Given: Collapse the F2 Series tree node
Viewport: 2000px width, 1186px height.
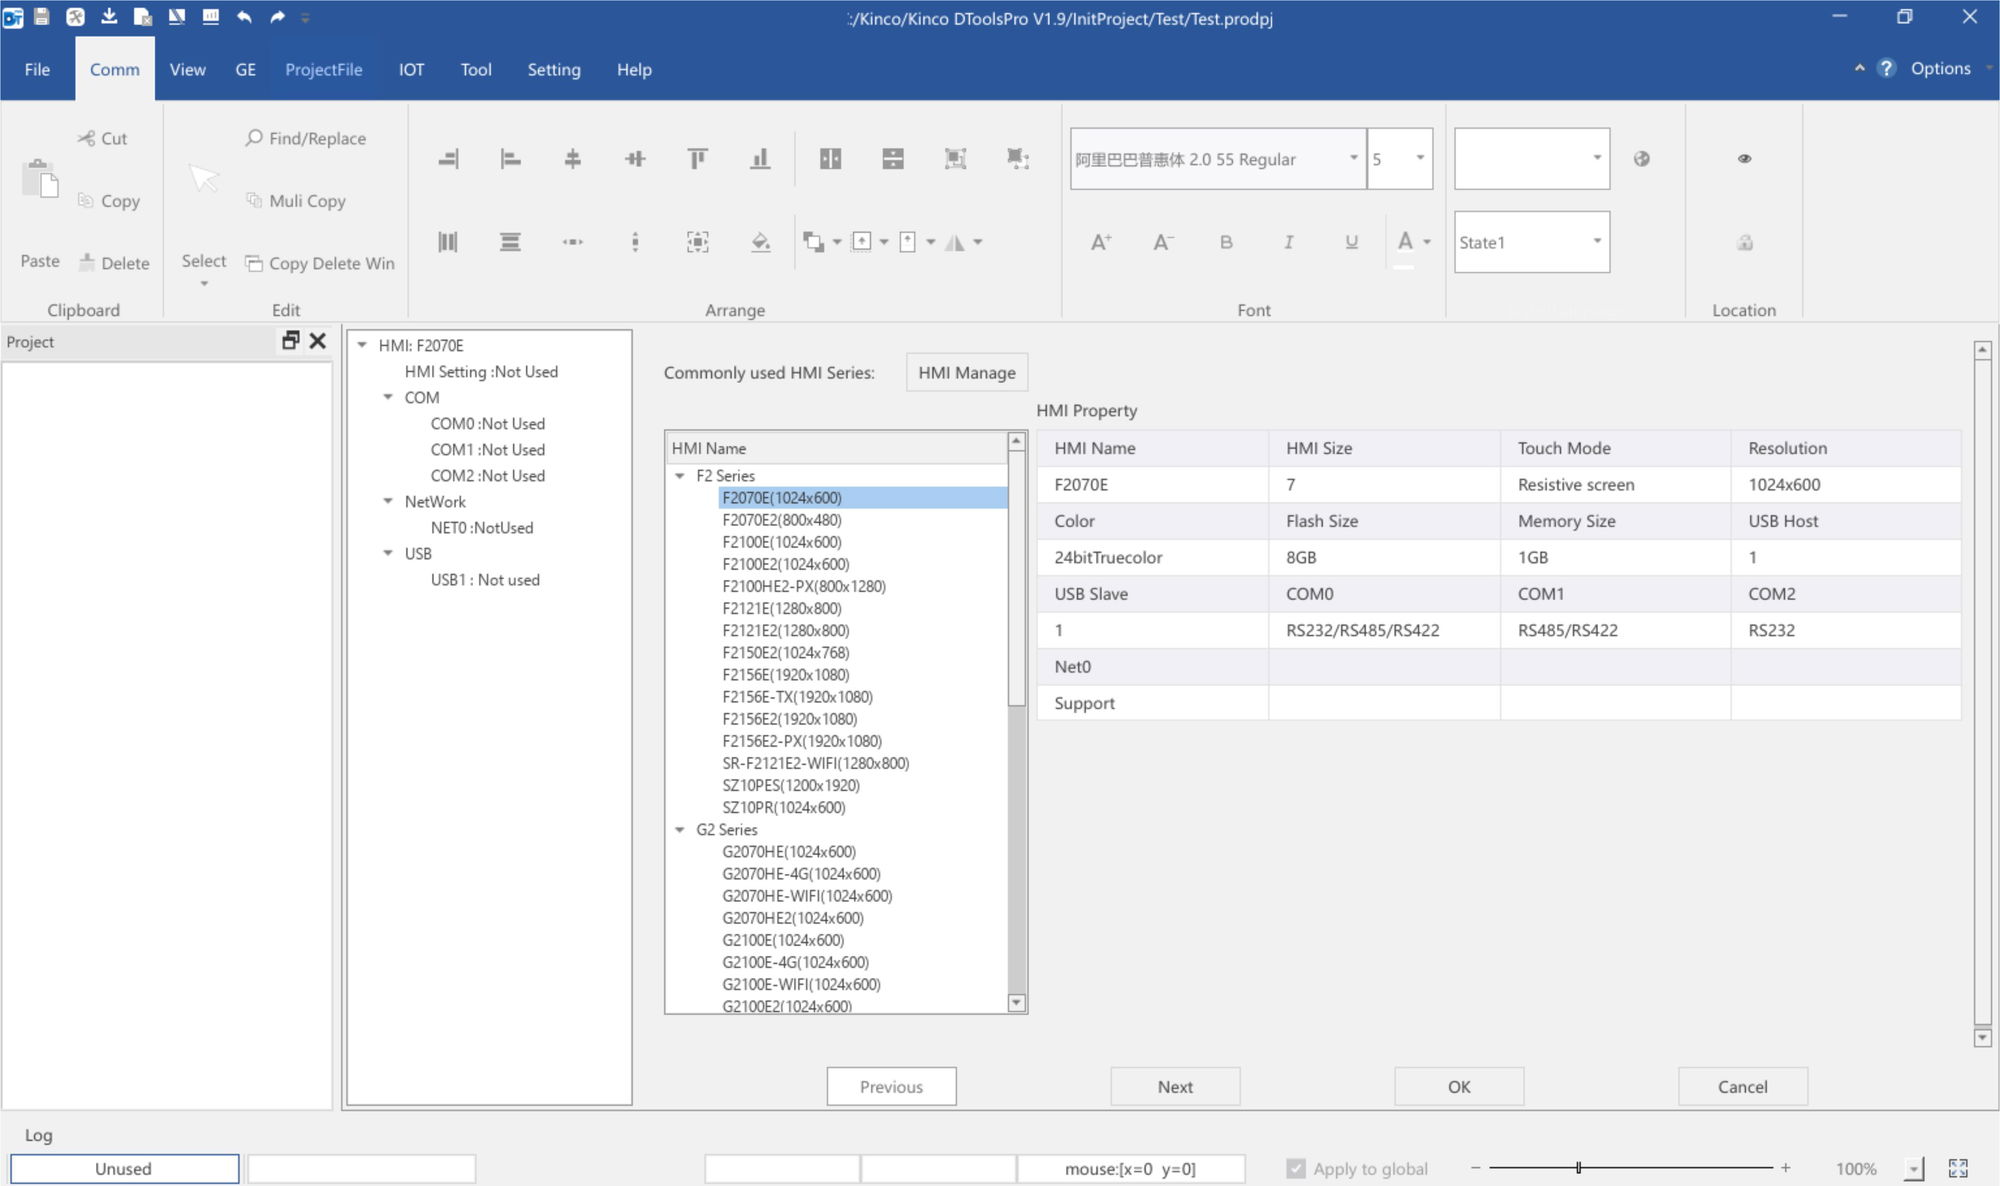Looking at the screenshot, I should (680, 476).
